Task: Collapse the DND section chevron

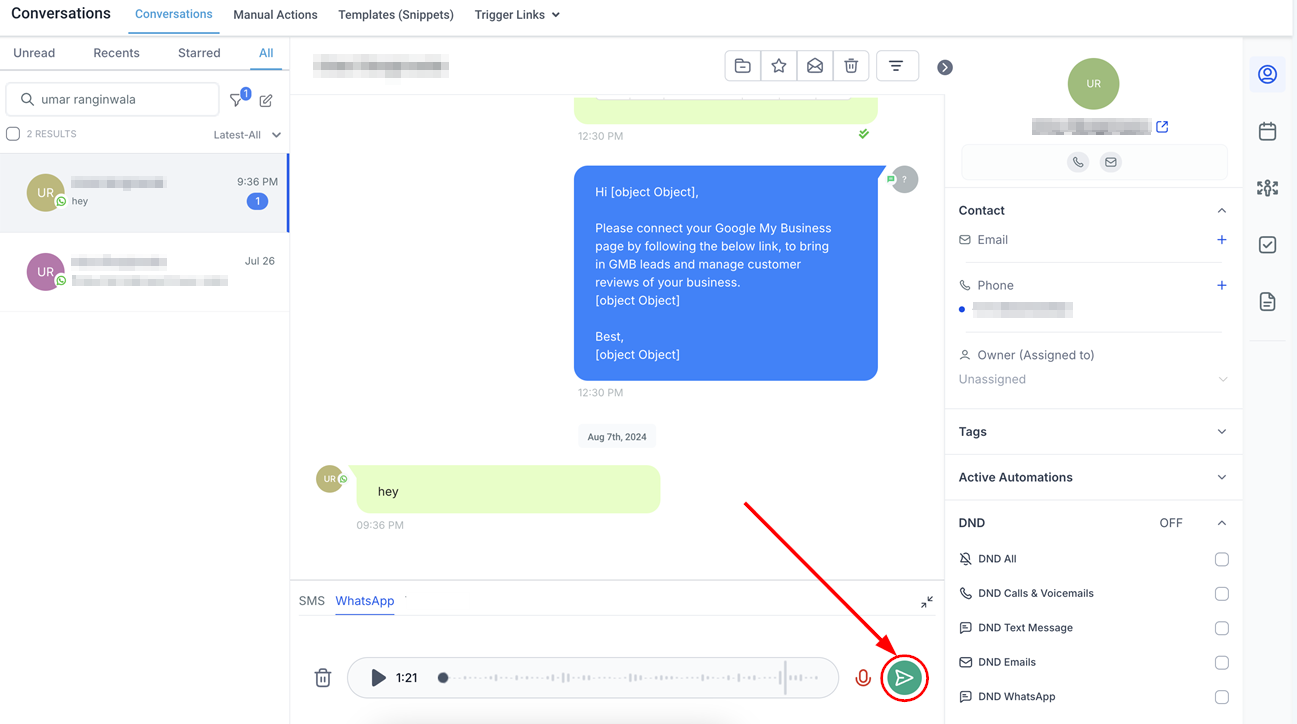Action: tap(1221, 523)
